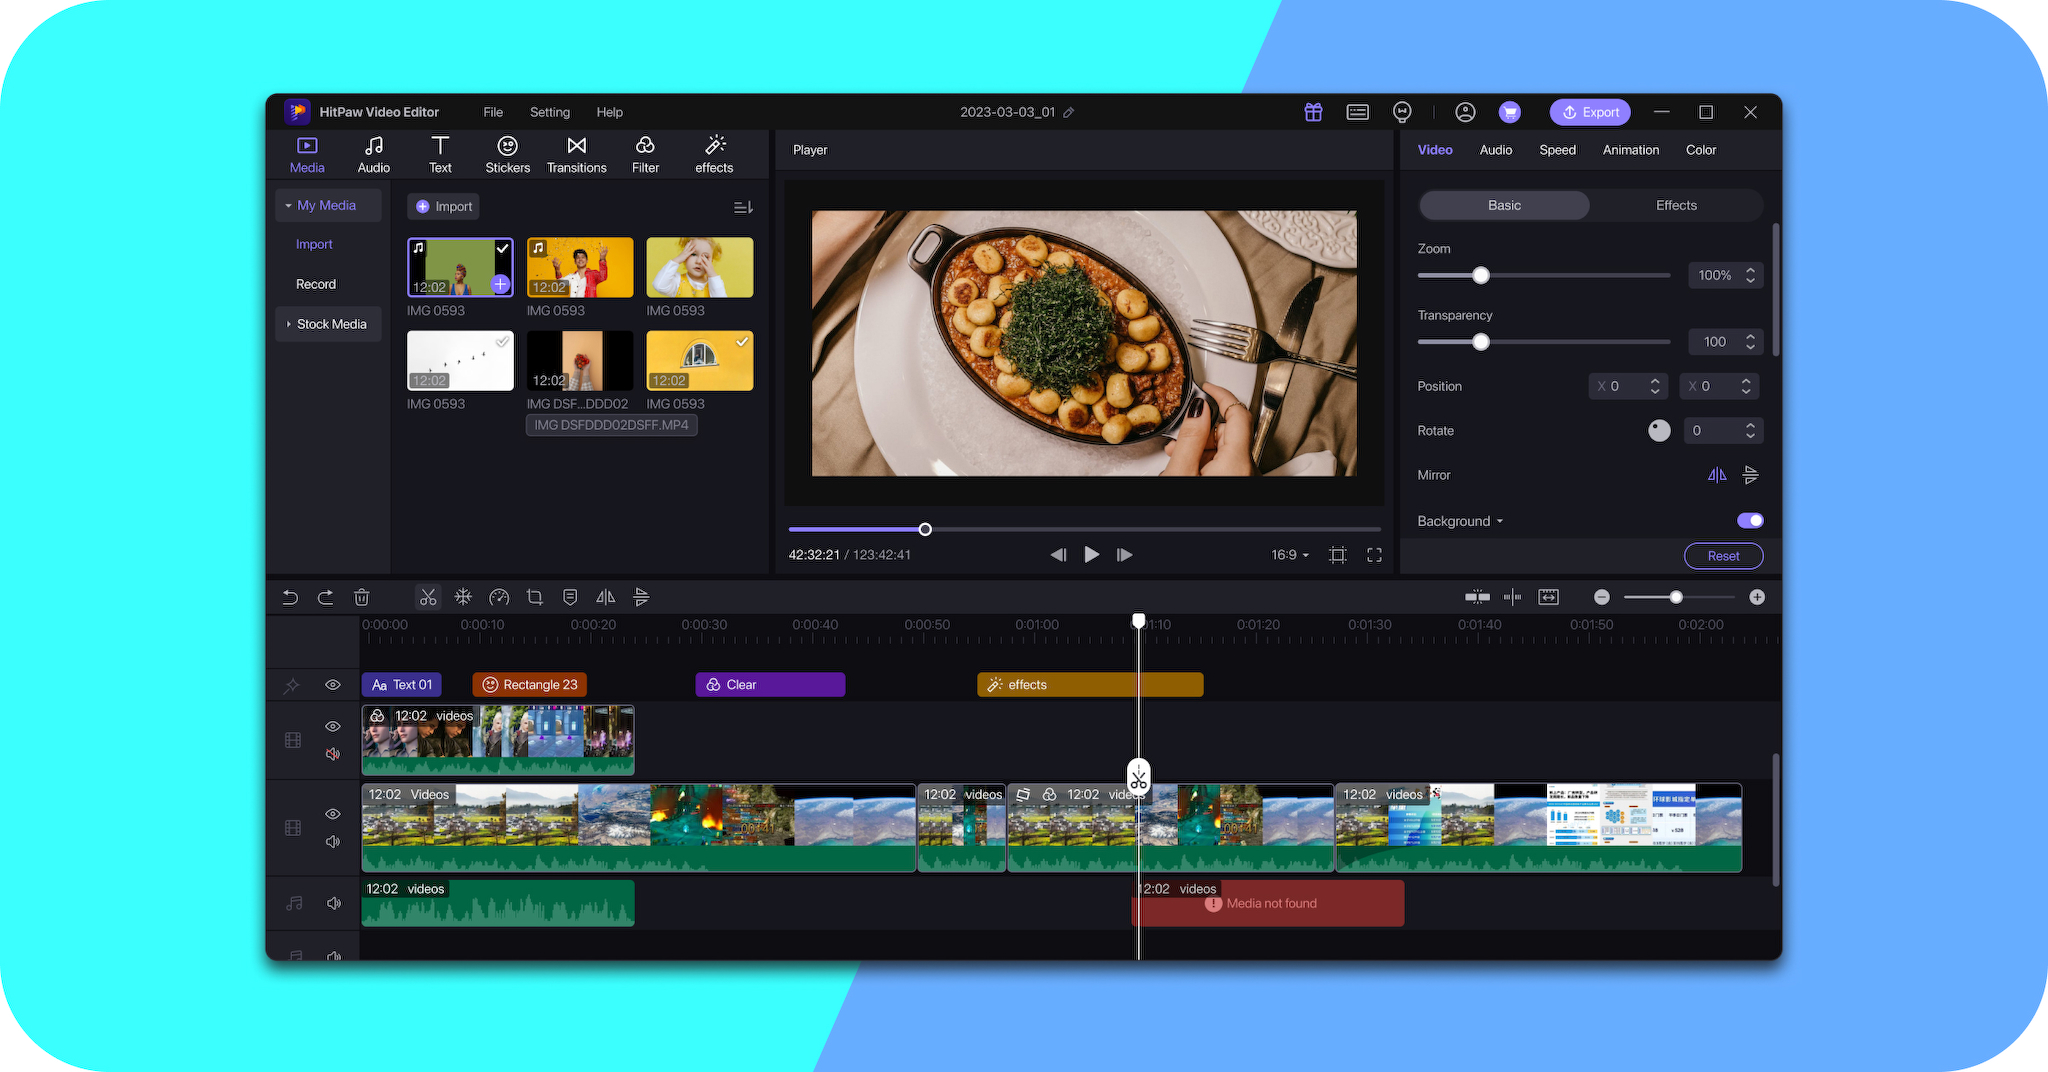This screenshot has width=2048, height=1072.
Task: Click the Transparency slider handle
Action: (1481, 342)
